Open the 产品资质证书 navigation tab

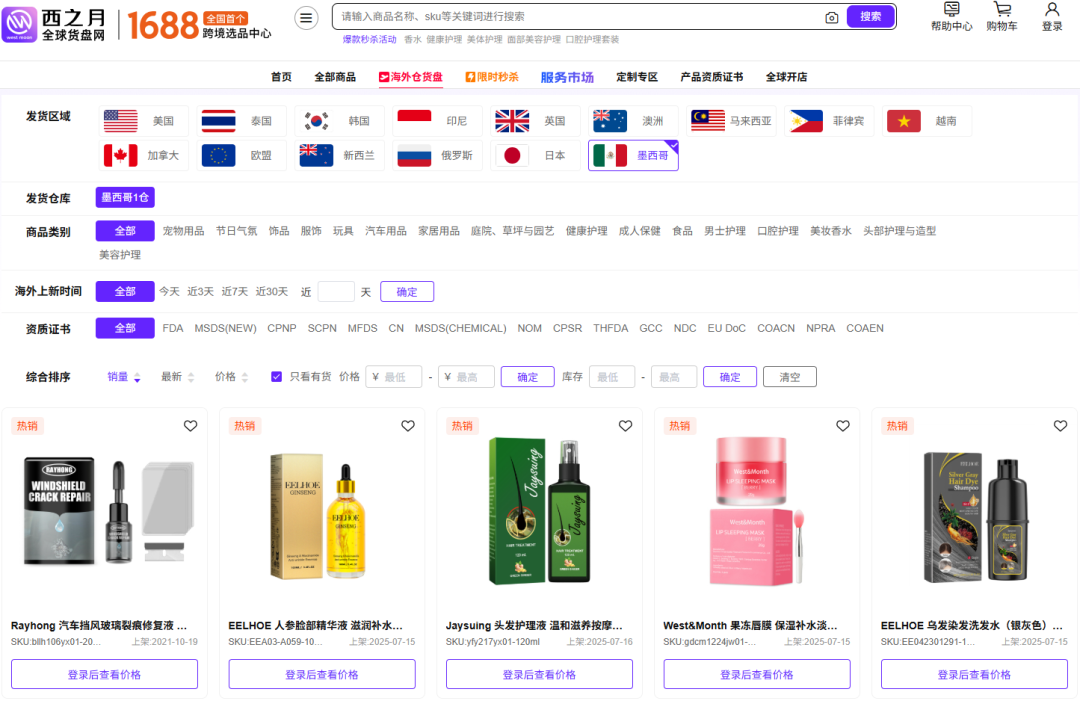point(712,77)
